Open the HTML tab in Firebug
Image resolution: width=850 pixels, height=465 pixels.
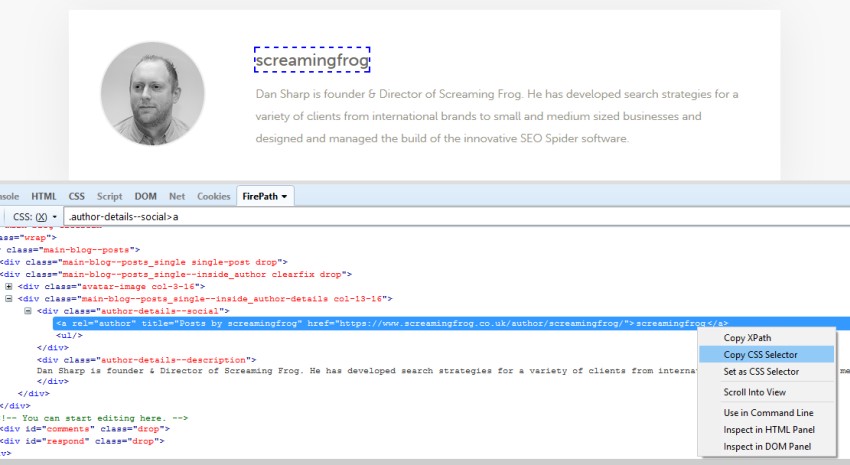click(x=43, y=196)
